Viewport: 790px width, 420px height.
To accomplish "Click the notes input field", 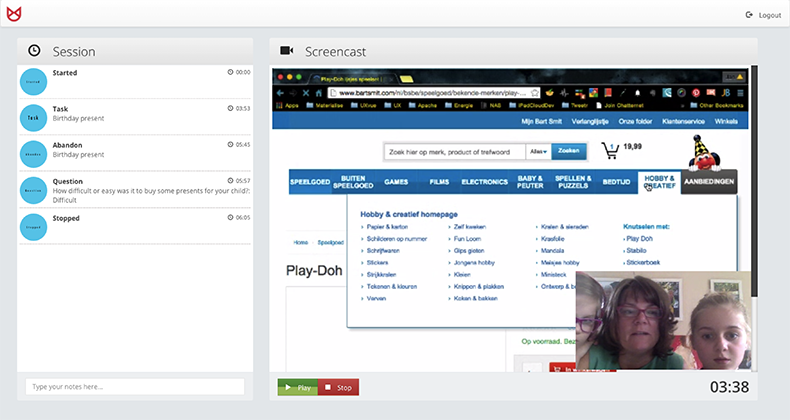I will coord(135,387).
